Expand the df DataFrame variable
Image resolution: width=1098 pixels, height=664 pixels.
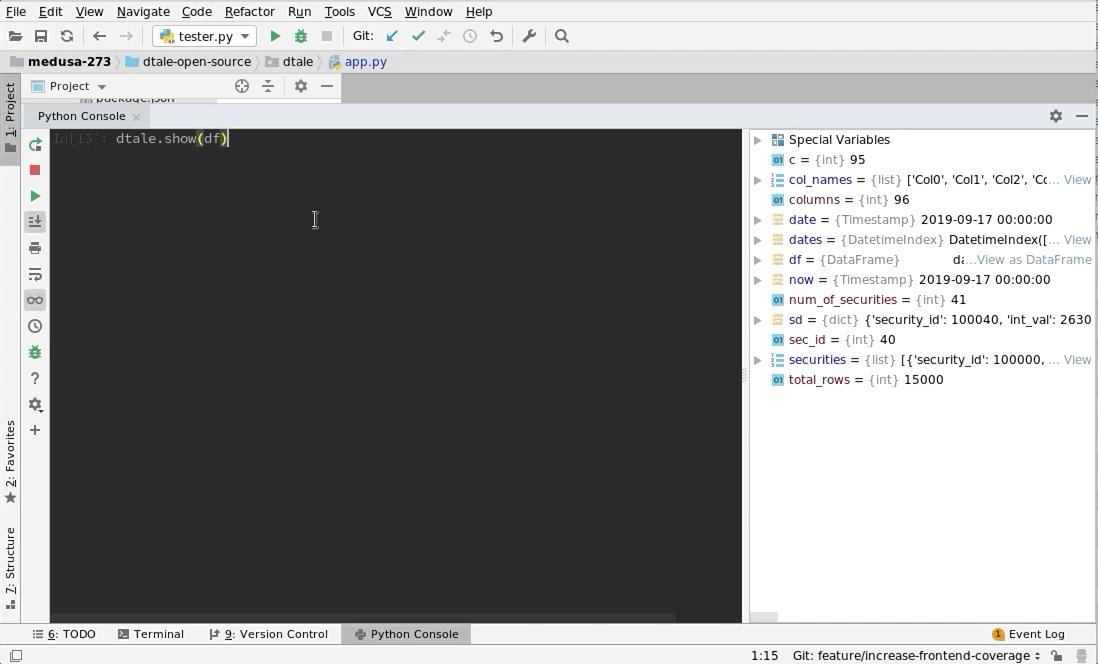tap(758, 259)
